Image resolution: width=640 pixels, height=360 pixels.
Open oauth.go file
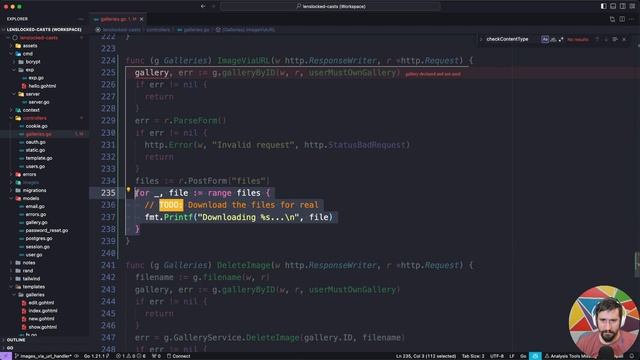pos(36,142)
